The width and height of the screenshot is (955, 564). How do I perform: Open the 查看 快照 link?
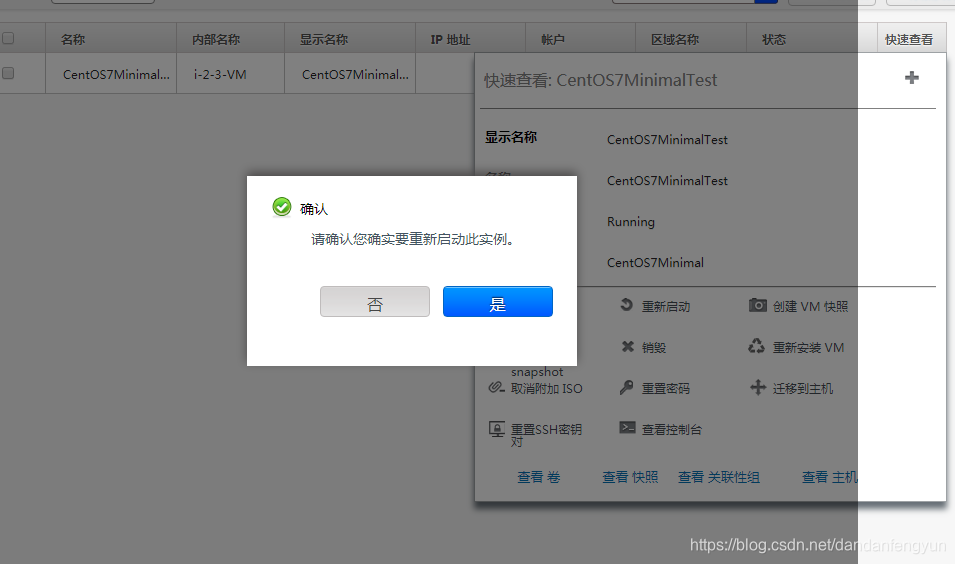[x=630, y=477]
